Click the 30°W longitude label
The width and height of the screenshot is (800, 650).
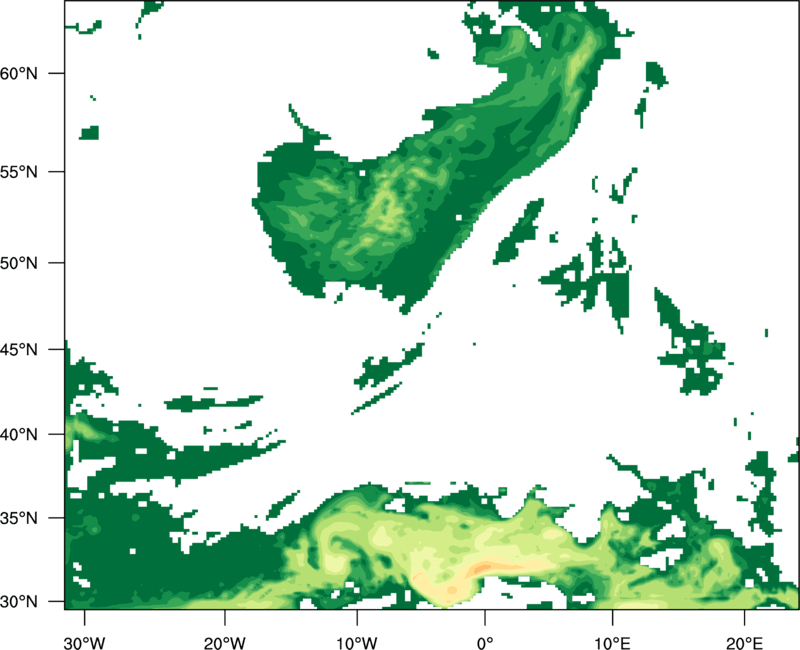point(85,643)
